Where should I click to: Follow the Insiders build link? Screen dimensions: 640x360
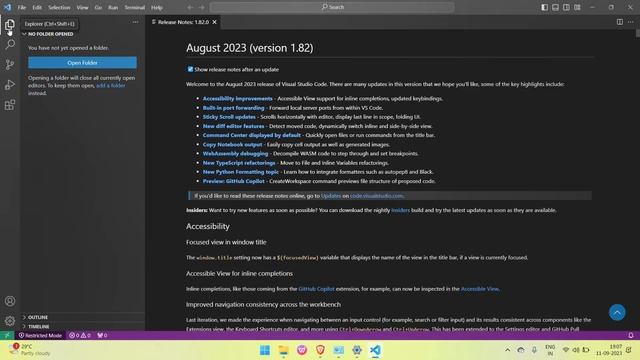pos(400,210)
